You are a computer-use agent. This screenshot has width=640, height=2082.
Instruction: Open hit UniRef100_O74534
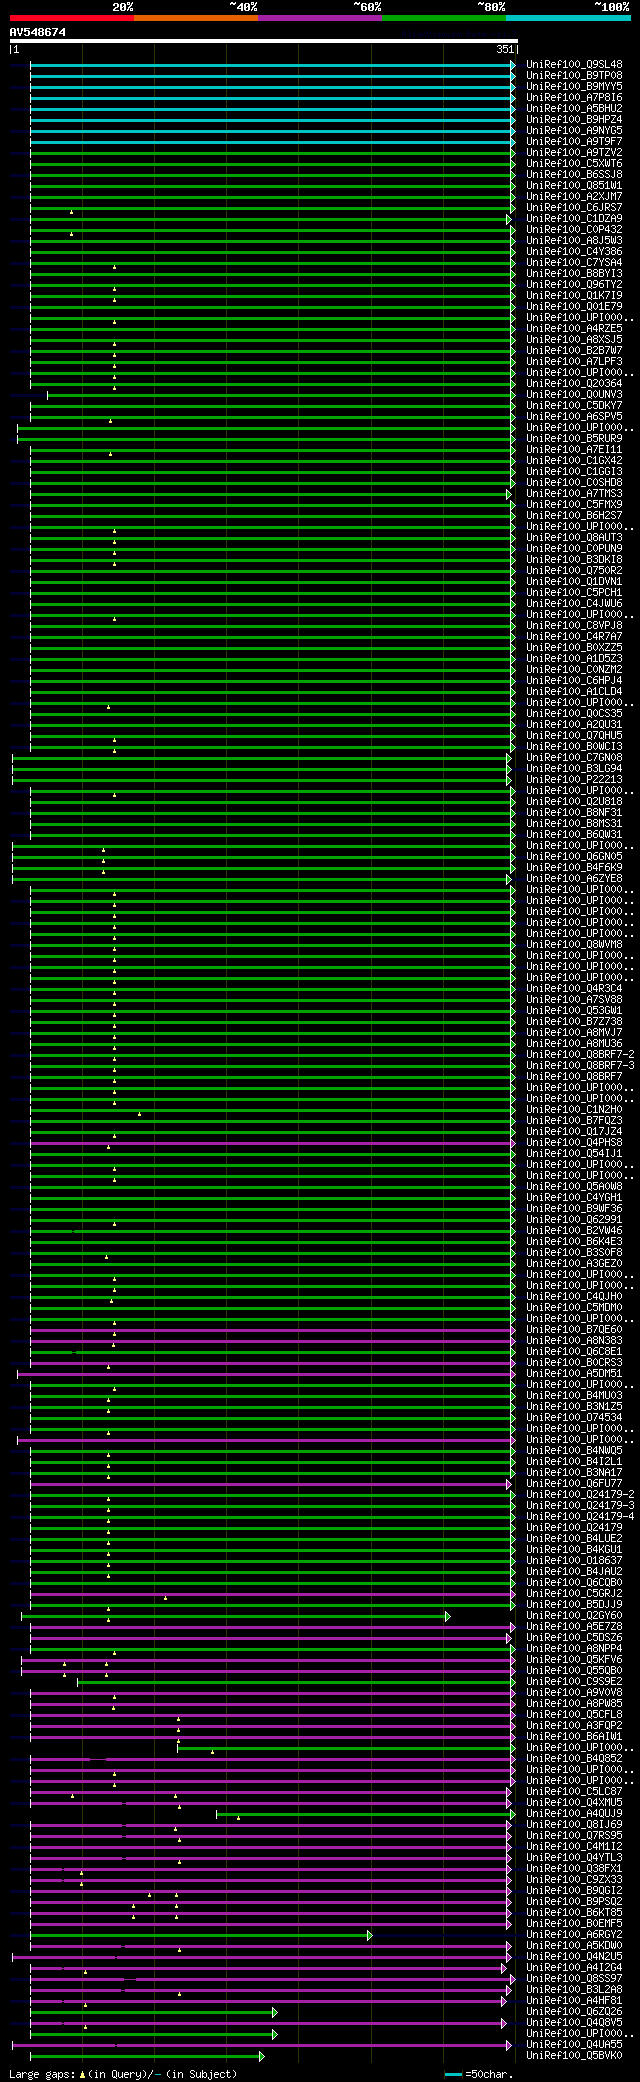tap(574, 1418)
